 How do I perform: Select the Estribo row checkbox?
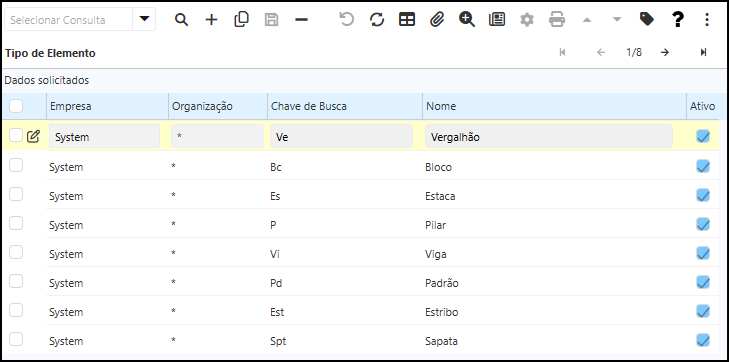click(16, 310)
